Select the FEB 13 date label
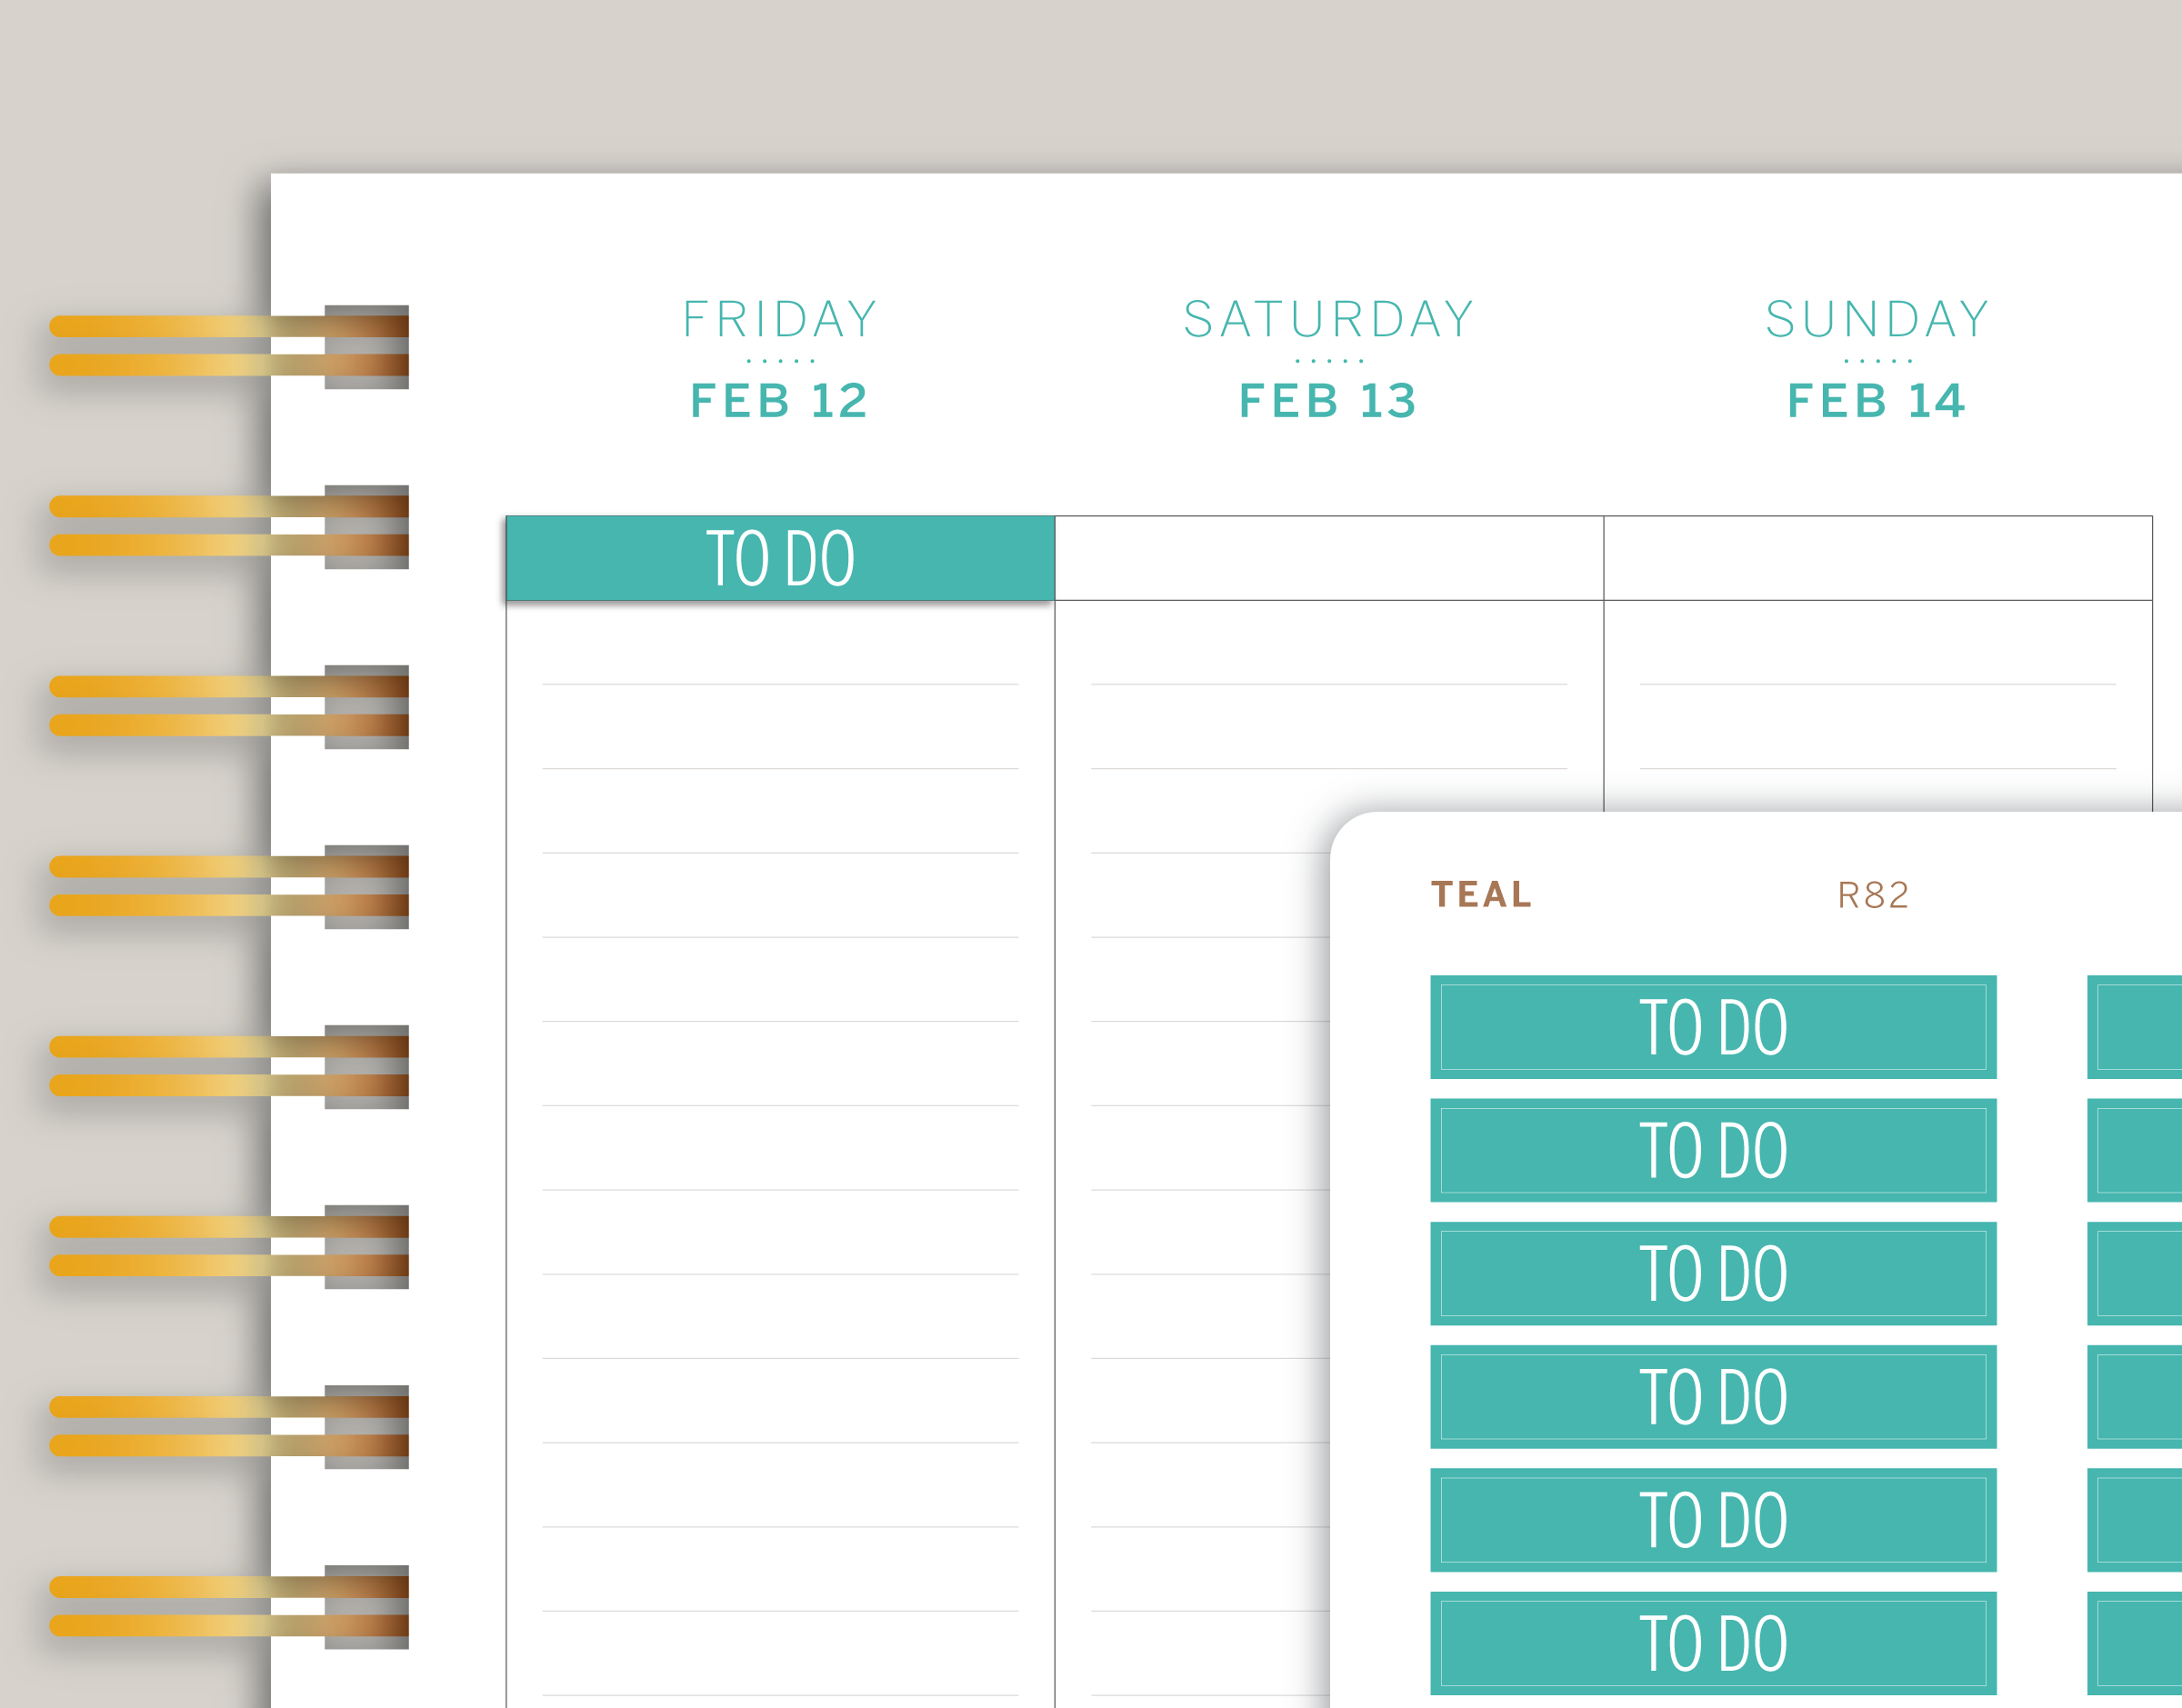This screenshot has width=2182, height=1708. 1328,401
